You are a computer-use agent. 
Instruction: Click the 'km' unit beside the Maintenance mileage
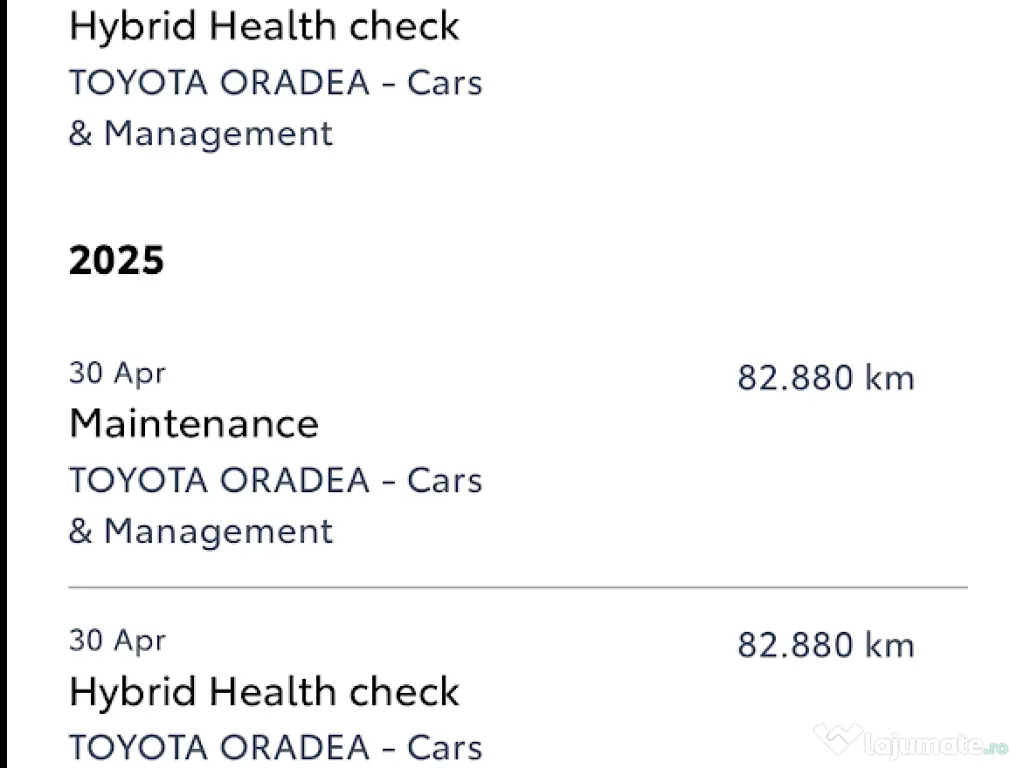[892, 378]
